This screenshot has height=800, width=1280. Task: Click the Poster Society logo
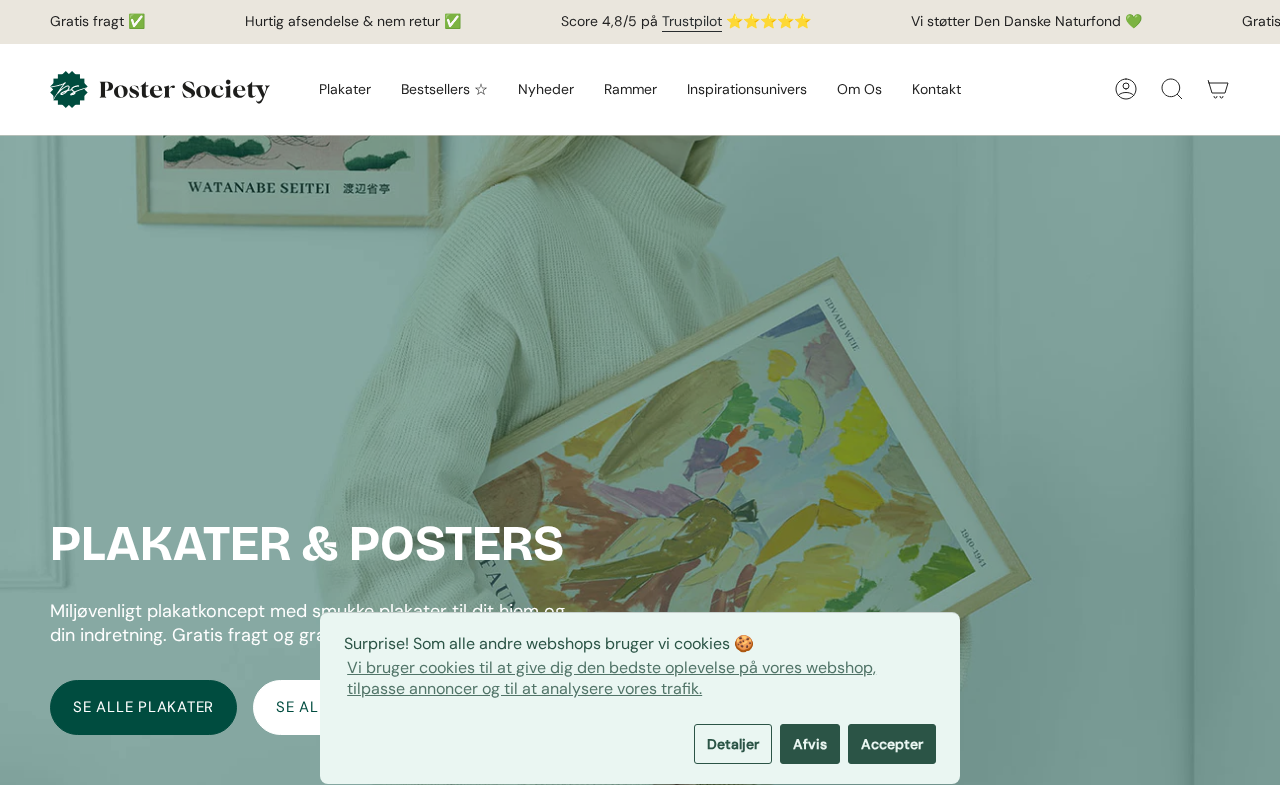tap(160, 89)
